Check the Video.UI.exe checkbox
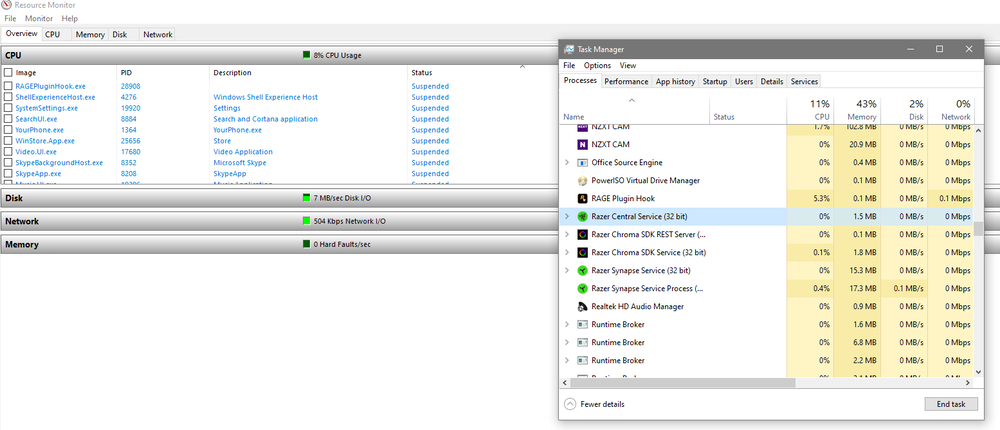This screenshot has width=1000, height=430. tap(8, 152)
